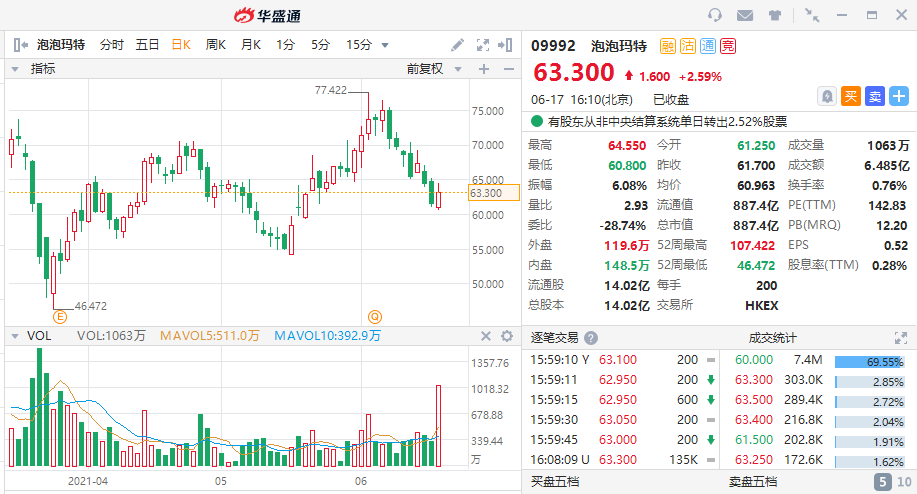Click the blue 卖 sell button
Screen dimensions: 917x494
[x=875, y=96]
